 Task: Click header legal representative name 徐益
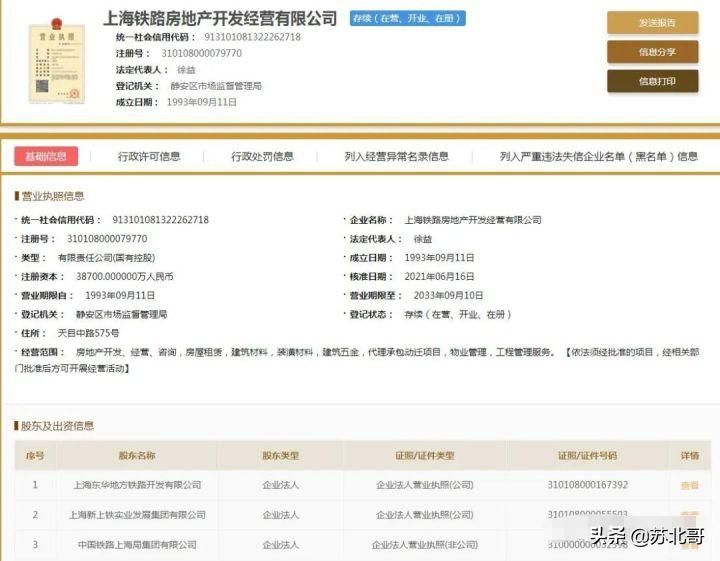pos(186,70)
